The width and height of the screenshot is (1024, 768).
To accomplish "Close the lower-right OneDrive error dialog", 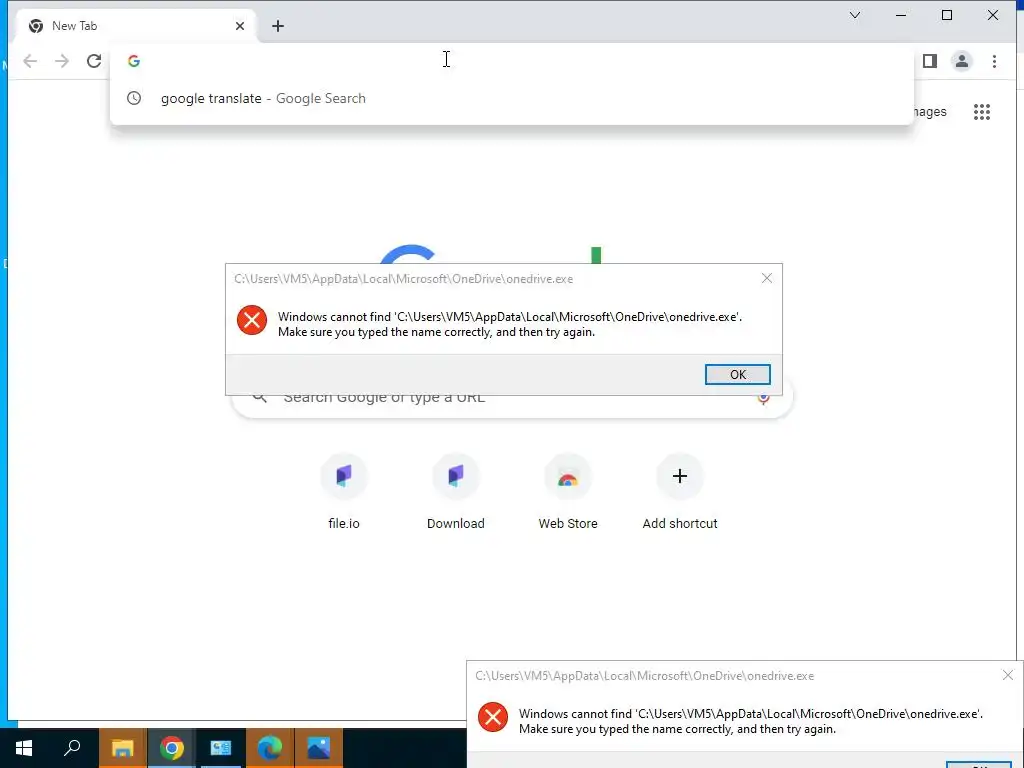I will (1008, 675).
